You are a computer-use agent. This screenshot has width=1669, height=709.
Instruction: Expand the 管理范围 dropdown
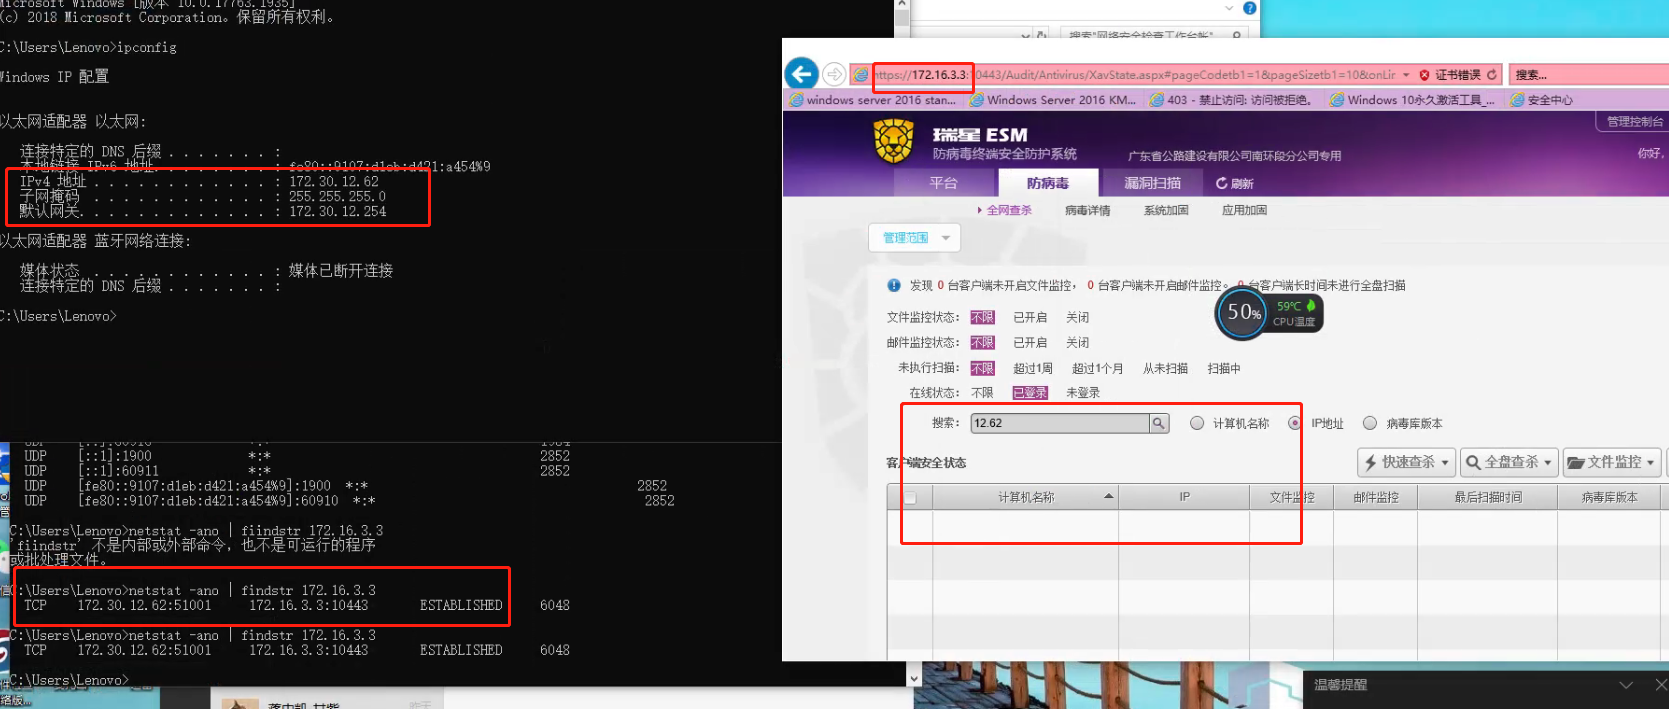(x=915, y=238)
